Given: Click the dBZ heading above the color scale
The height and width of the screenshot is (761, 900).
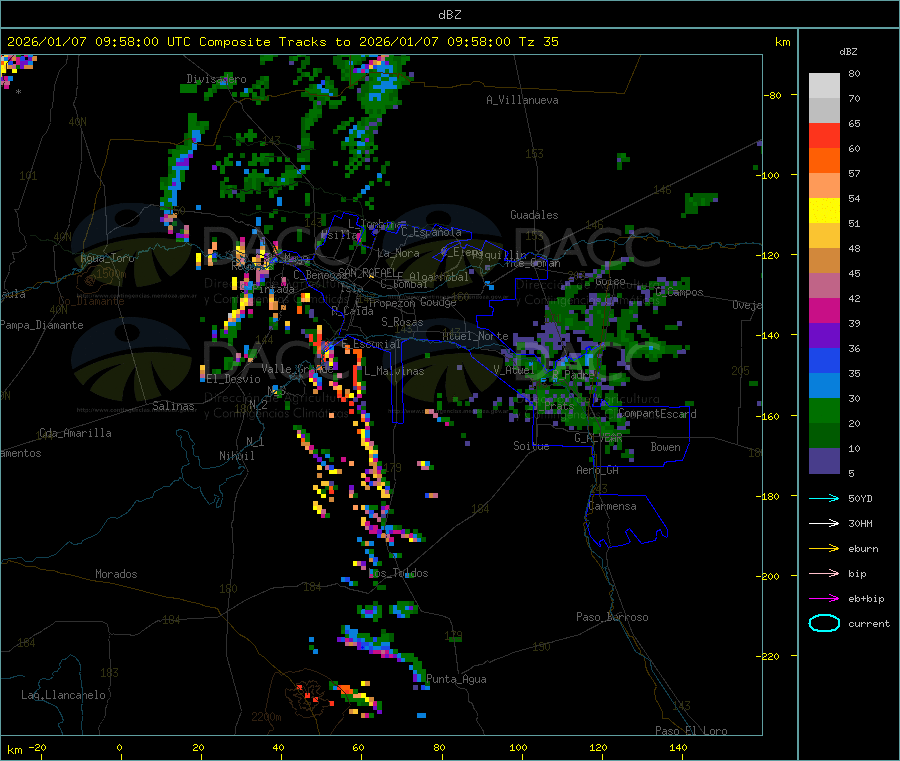Looking at the screenshot, I should (848, 52).
